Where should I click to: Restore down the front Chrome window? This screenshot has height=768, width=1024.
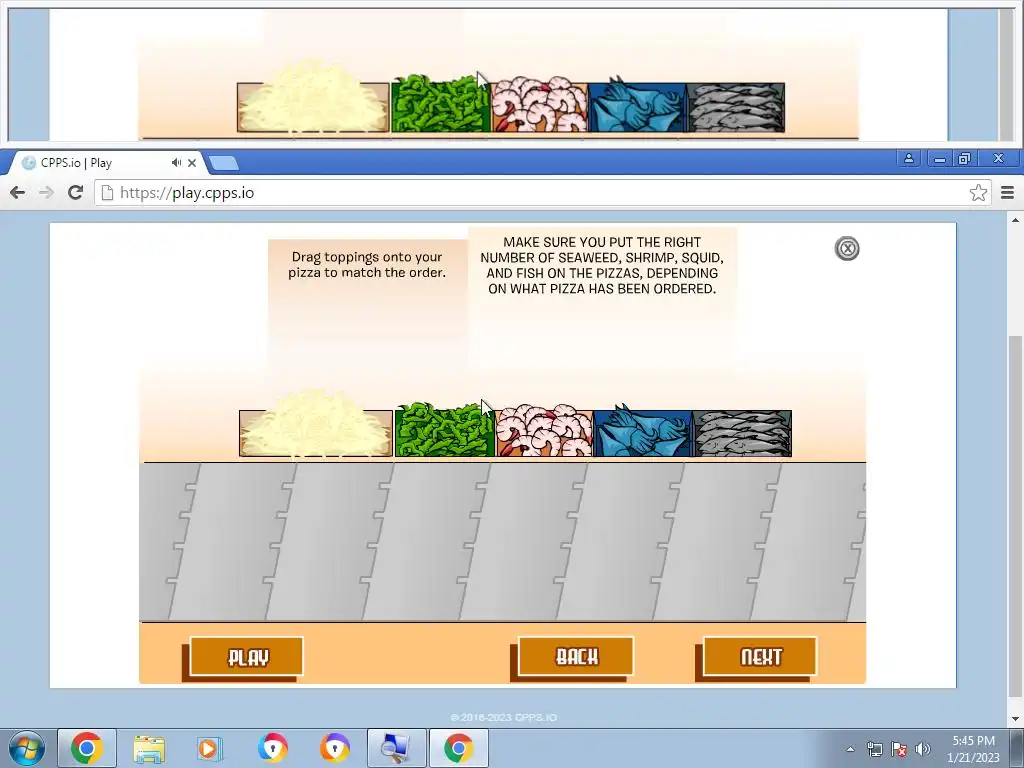tap(964, 158)
